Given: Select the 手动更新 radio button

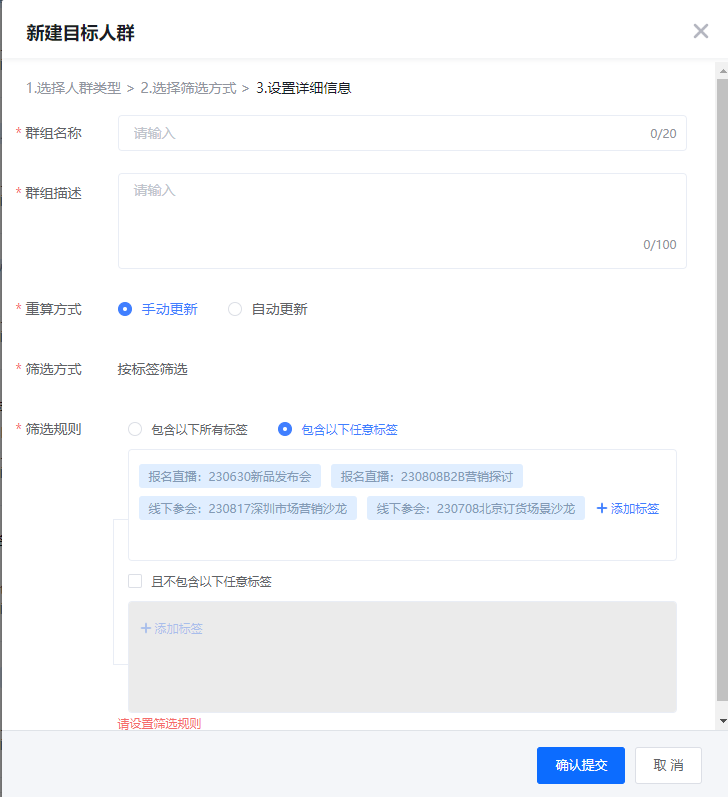Looking at the screenshot, I should pos(125,309).
